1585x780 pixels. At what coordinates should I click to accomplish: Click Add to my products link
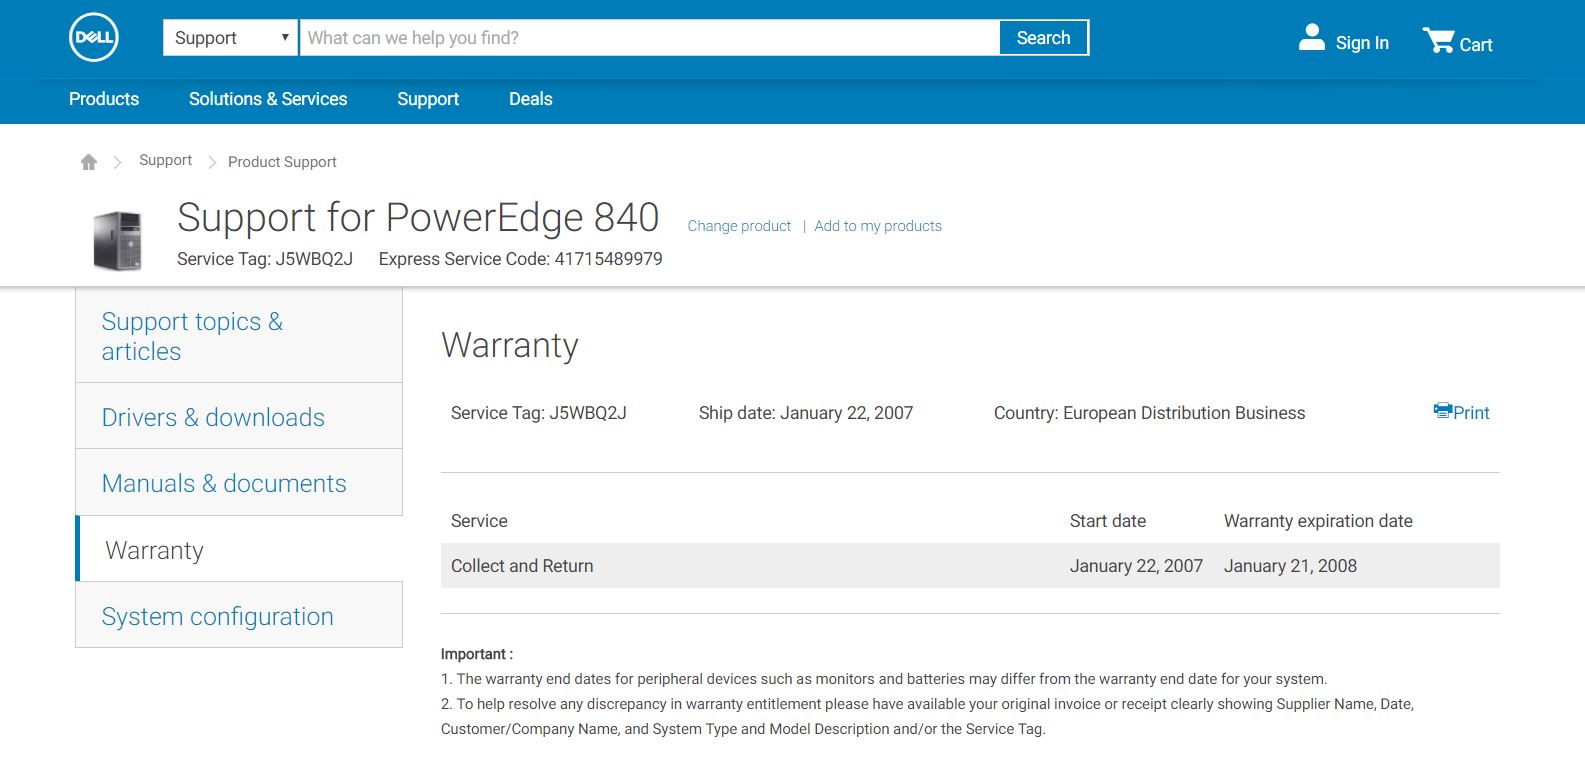coord(878,226)
